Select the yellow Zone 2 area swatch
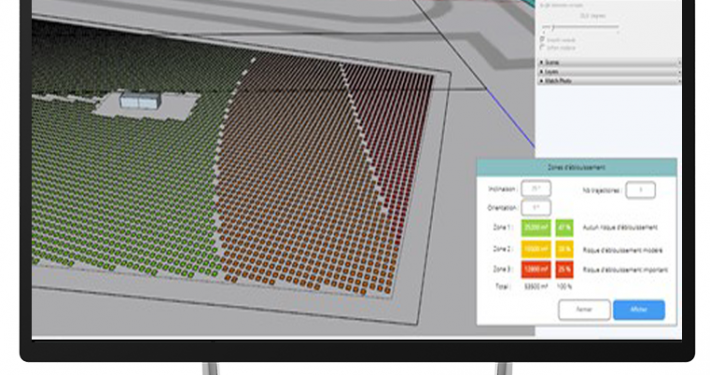Image resolution: width=710 pixels, height=375 pixels. (536, 249)
